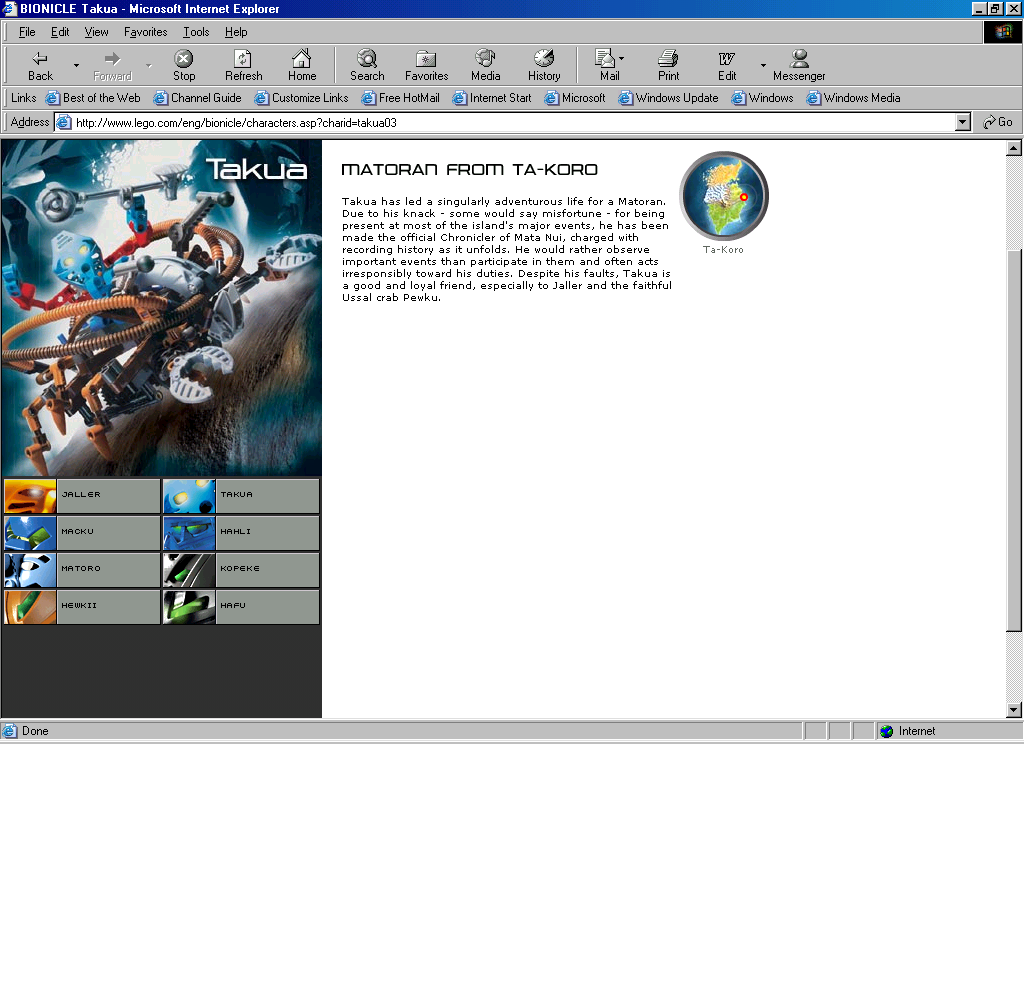Select the Kopeke character thumbnail
The width and height of the screenshot is (1024, 1000).
click(x=189, y=570)
